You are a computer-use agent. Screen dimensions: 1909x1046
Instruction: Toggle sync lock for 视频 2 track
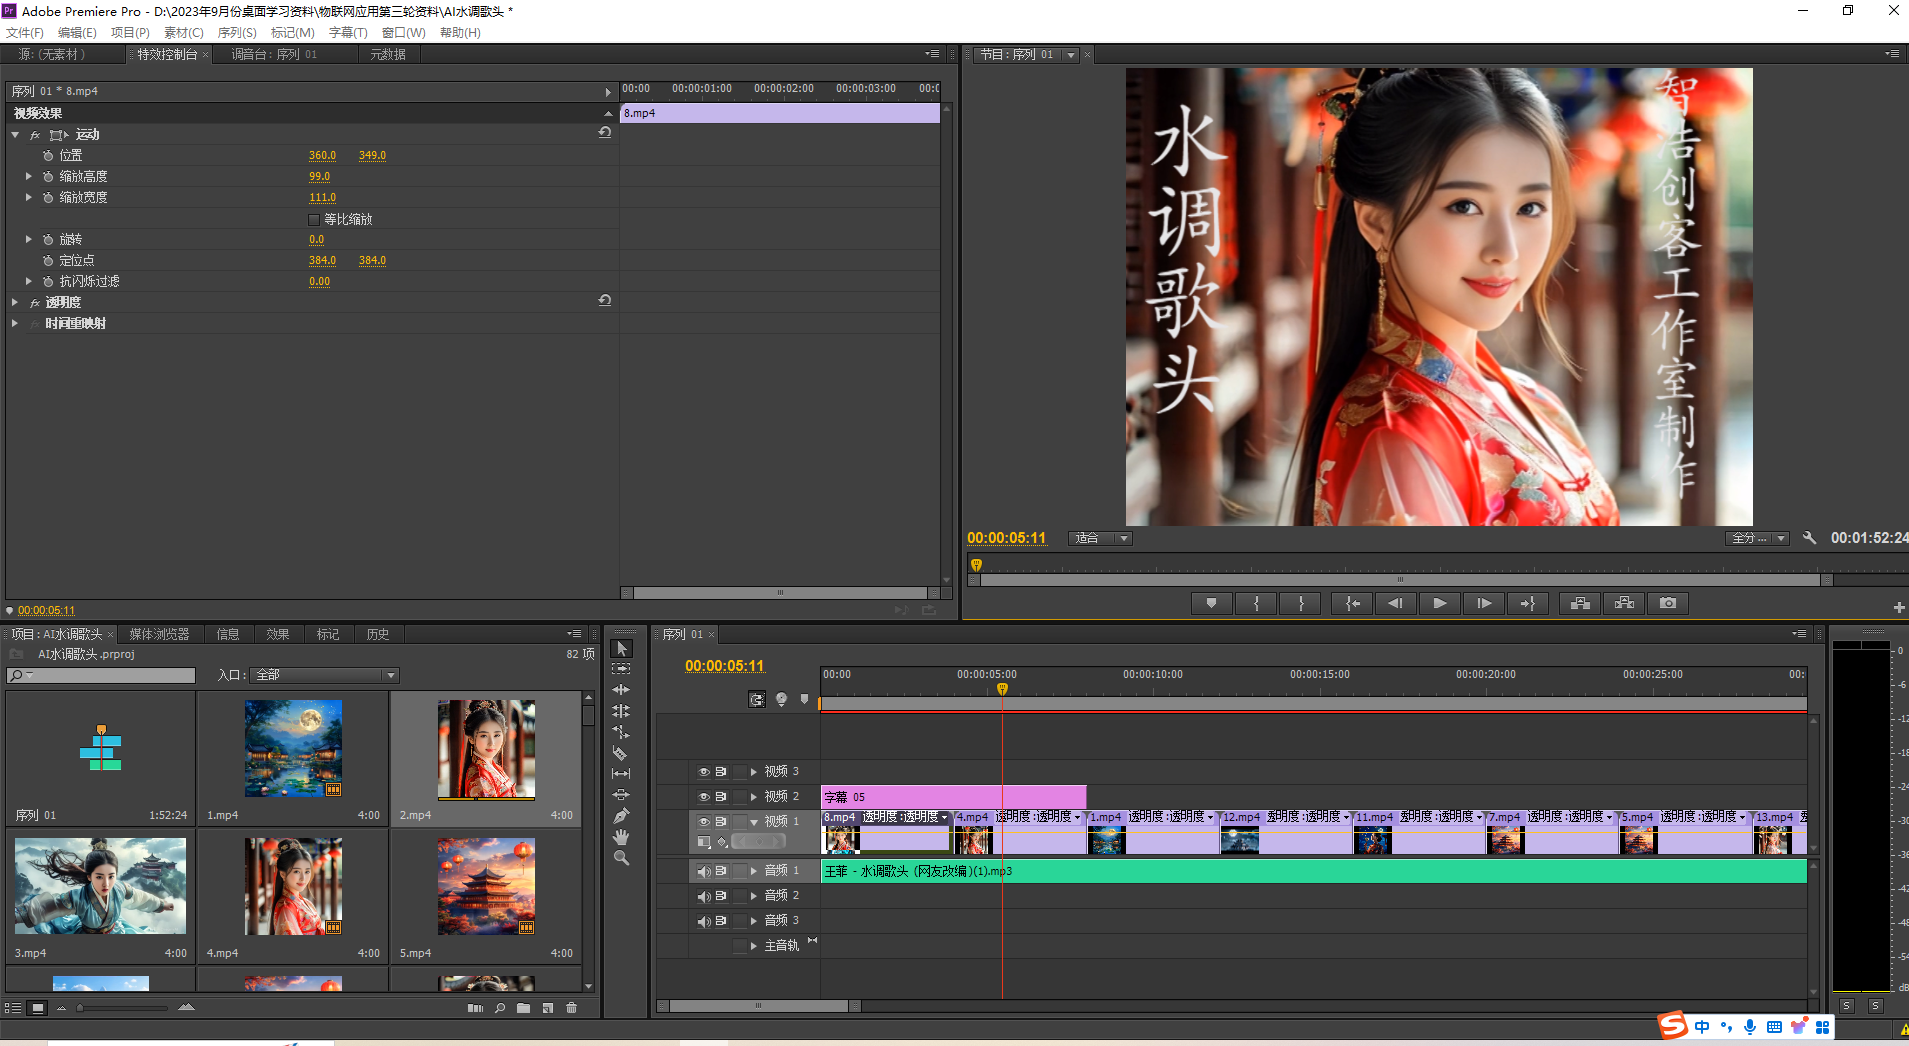(x=721, y=797)
